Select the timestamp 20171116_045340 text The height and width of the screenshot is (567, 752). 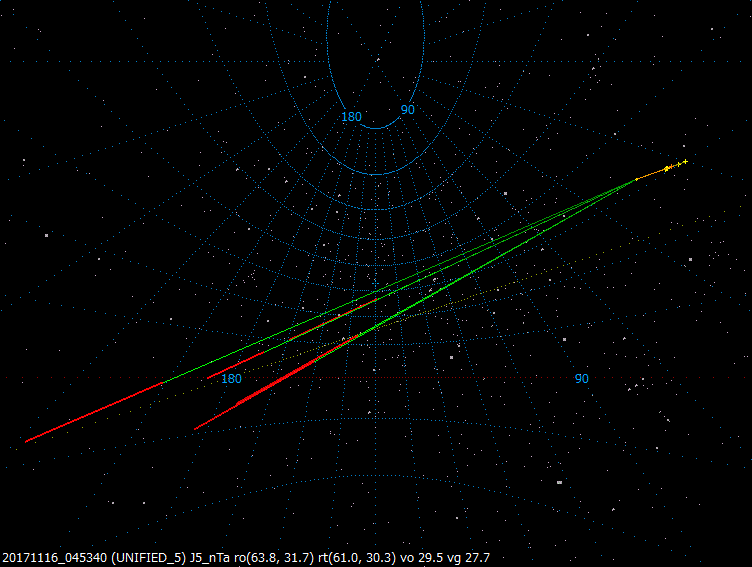pyautogui.click(x=54, y=558)
